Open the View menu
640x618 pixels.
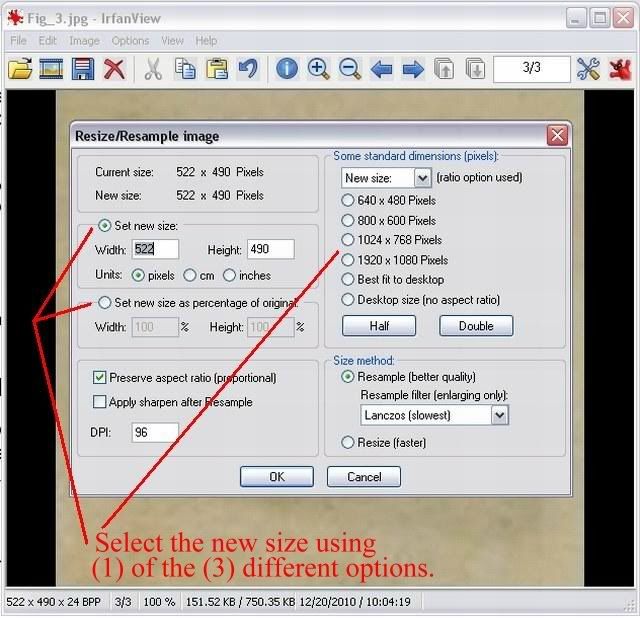(x=172, y=41)
